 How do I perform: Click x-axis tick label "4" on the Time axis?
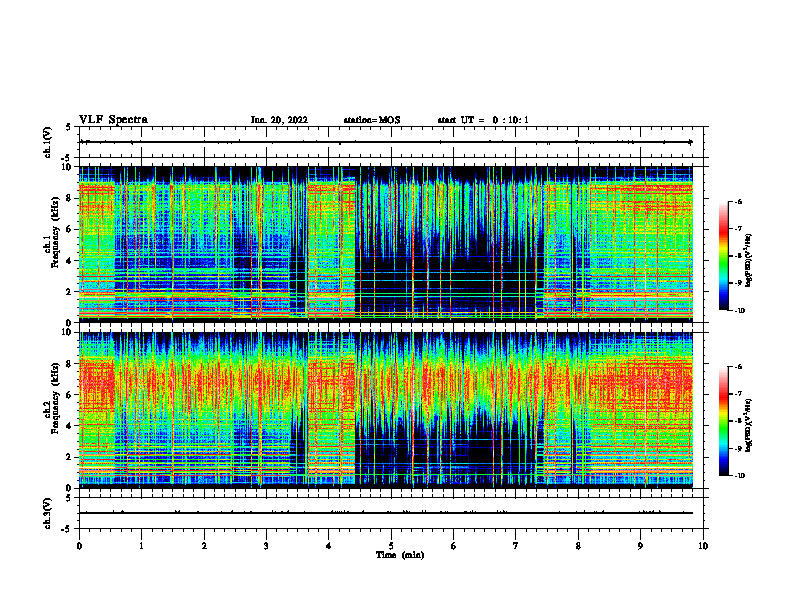(329, 546)
